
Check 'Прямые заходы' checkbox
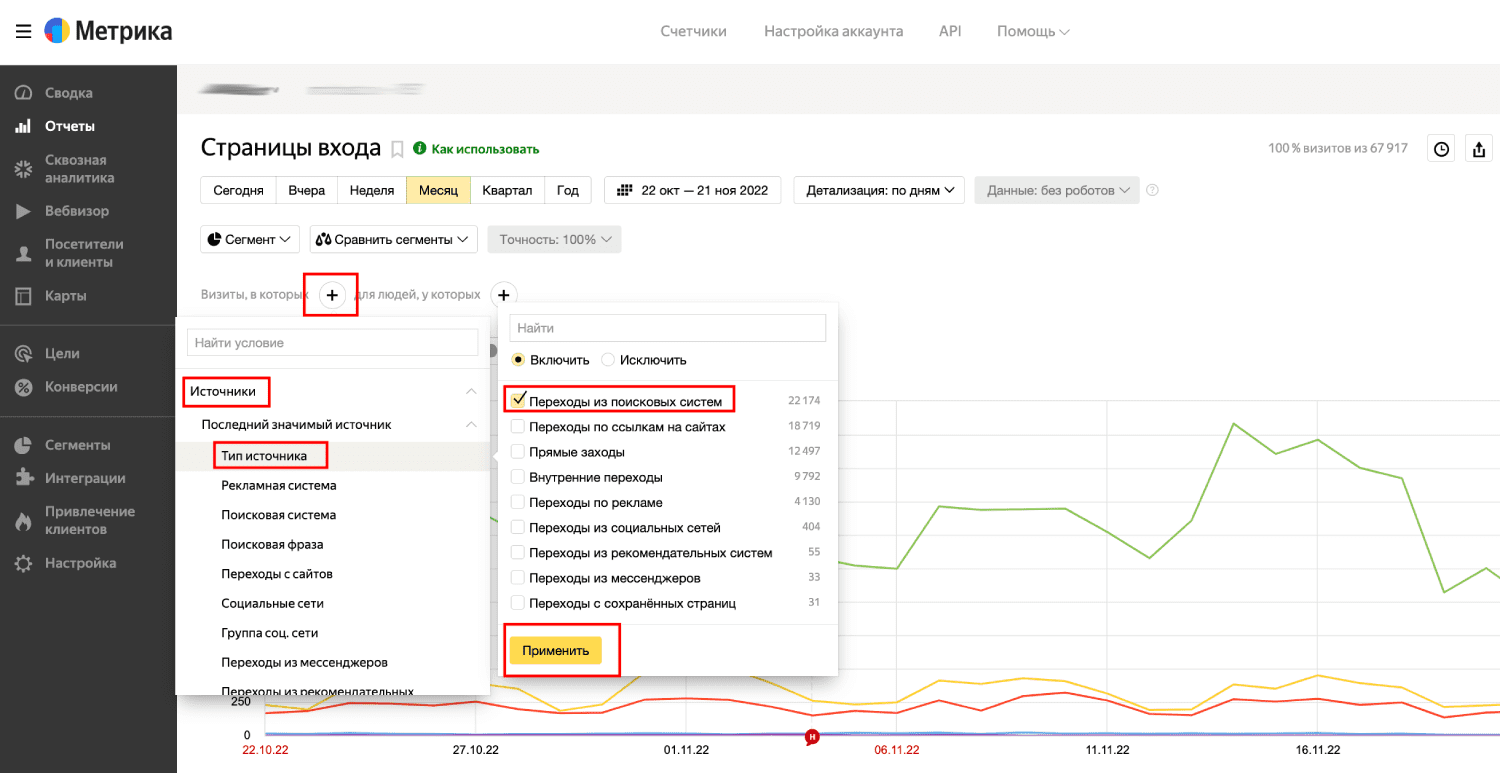click(518, 452)
